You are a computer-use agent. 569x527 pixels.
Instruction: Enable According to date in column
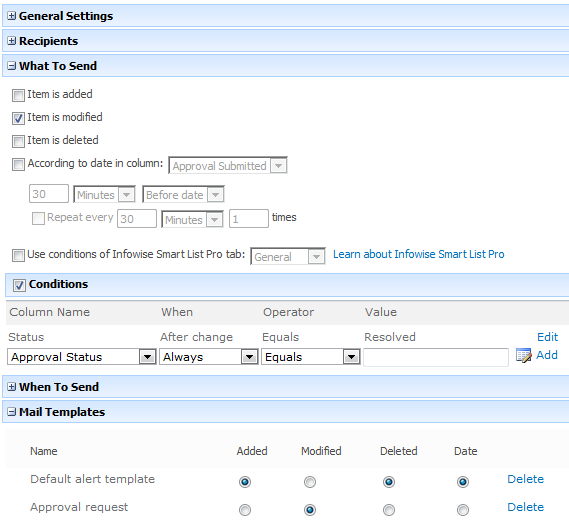(18, 164)
